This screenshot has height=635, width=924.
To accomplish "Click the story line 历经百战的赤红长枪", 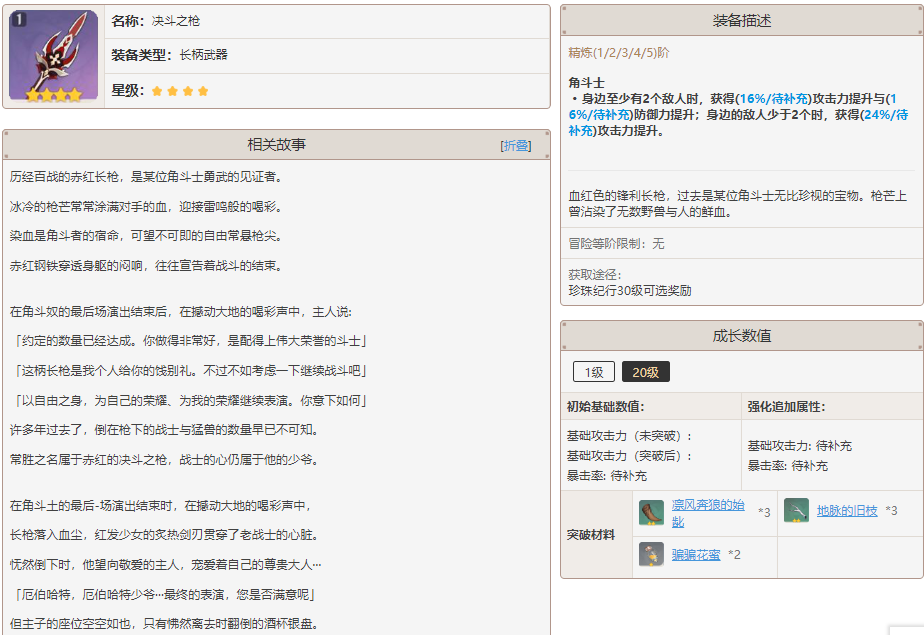I will 147,177.
